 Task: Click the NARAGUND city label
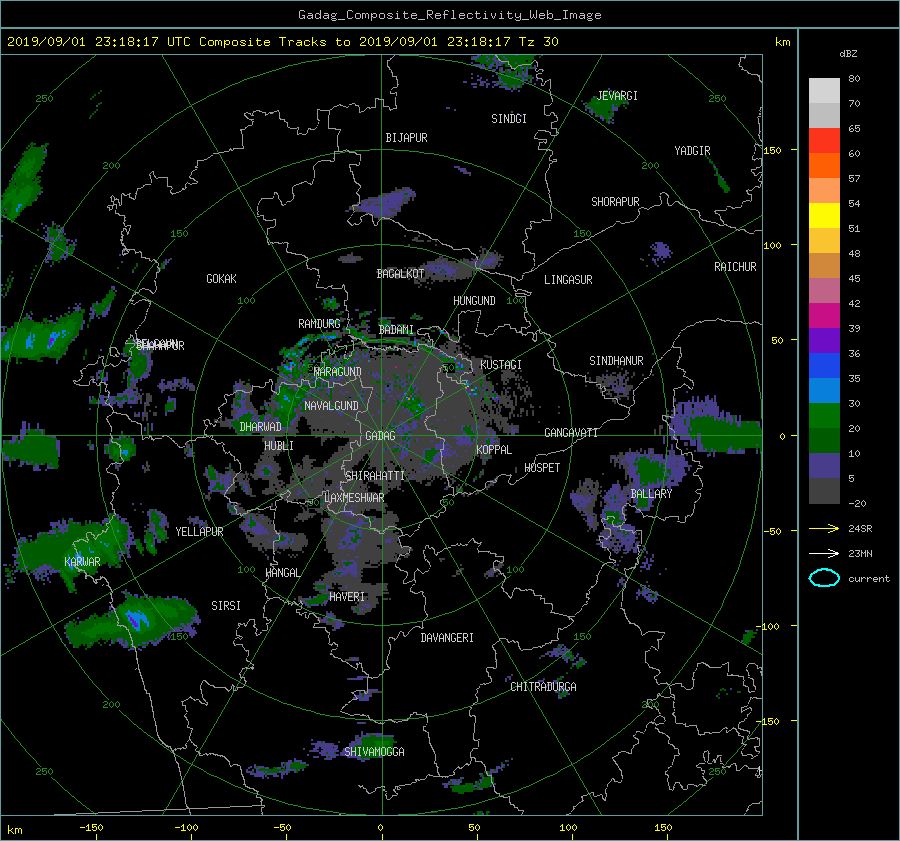coord(338,372)
